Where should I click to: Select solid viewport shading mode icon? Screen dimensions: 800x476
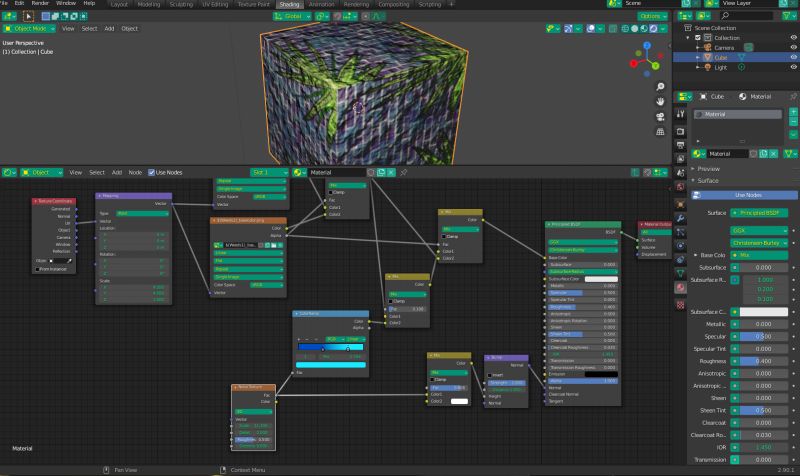[635, 29]
